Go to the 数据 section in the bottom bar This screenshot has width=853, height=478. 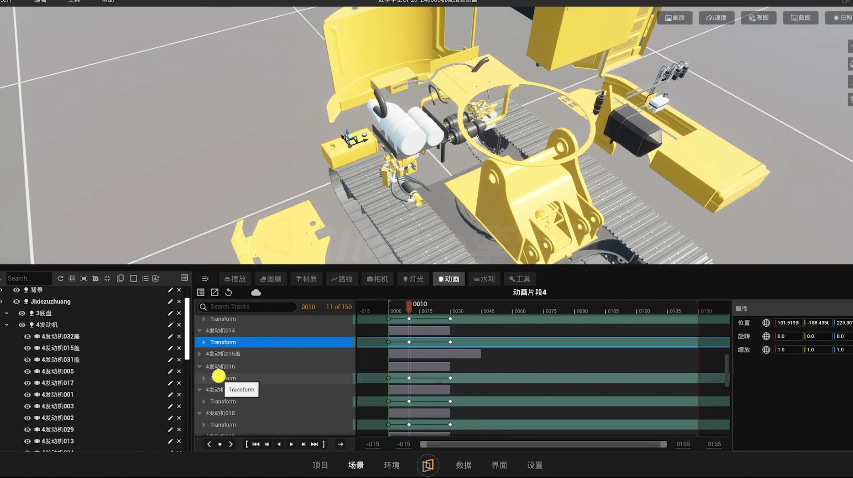463,465
